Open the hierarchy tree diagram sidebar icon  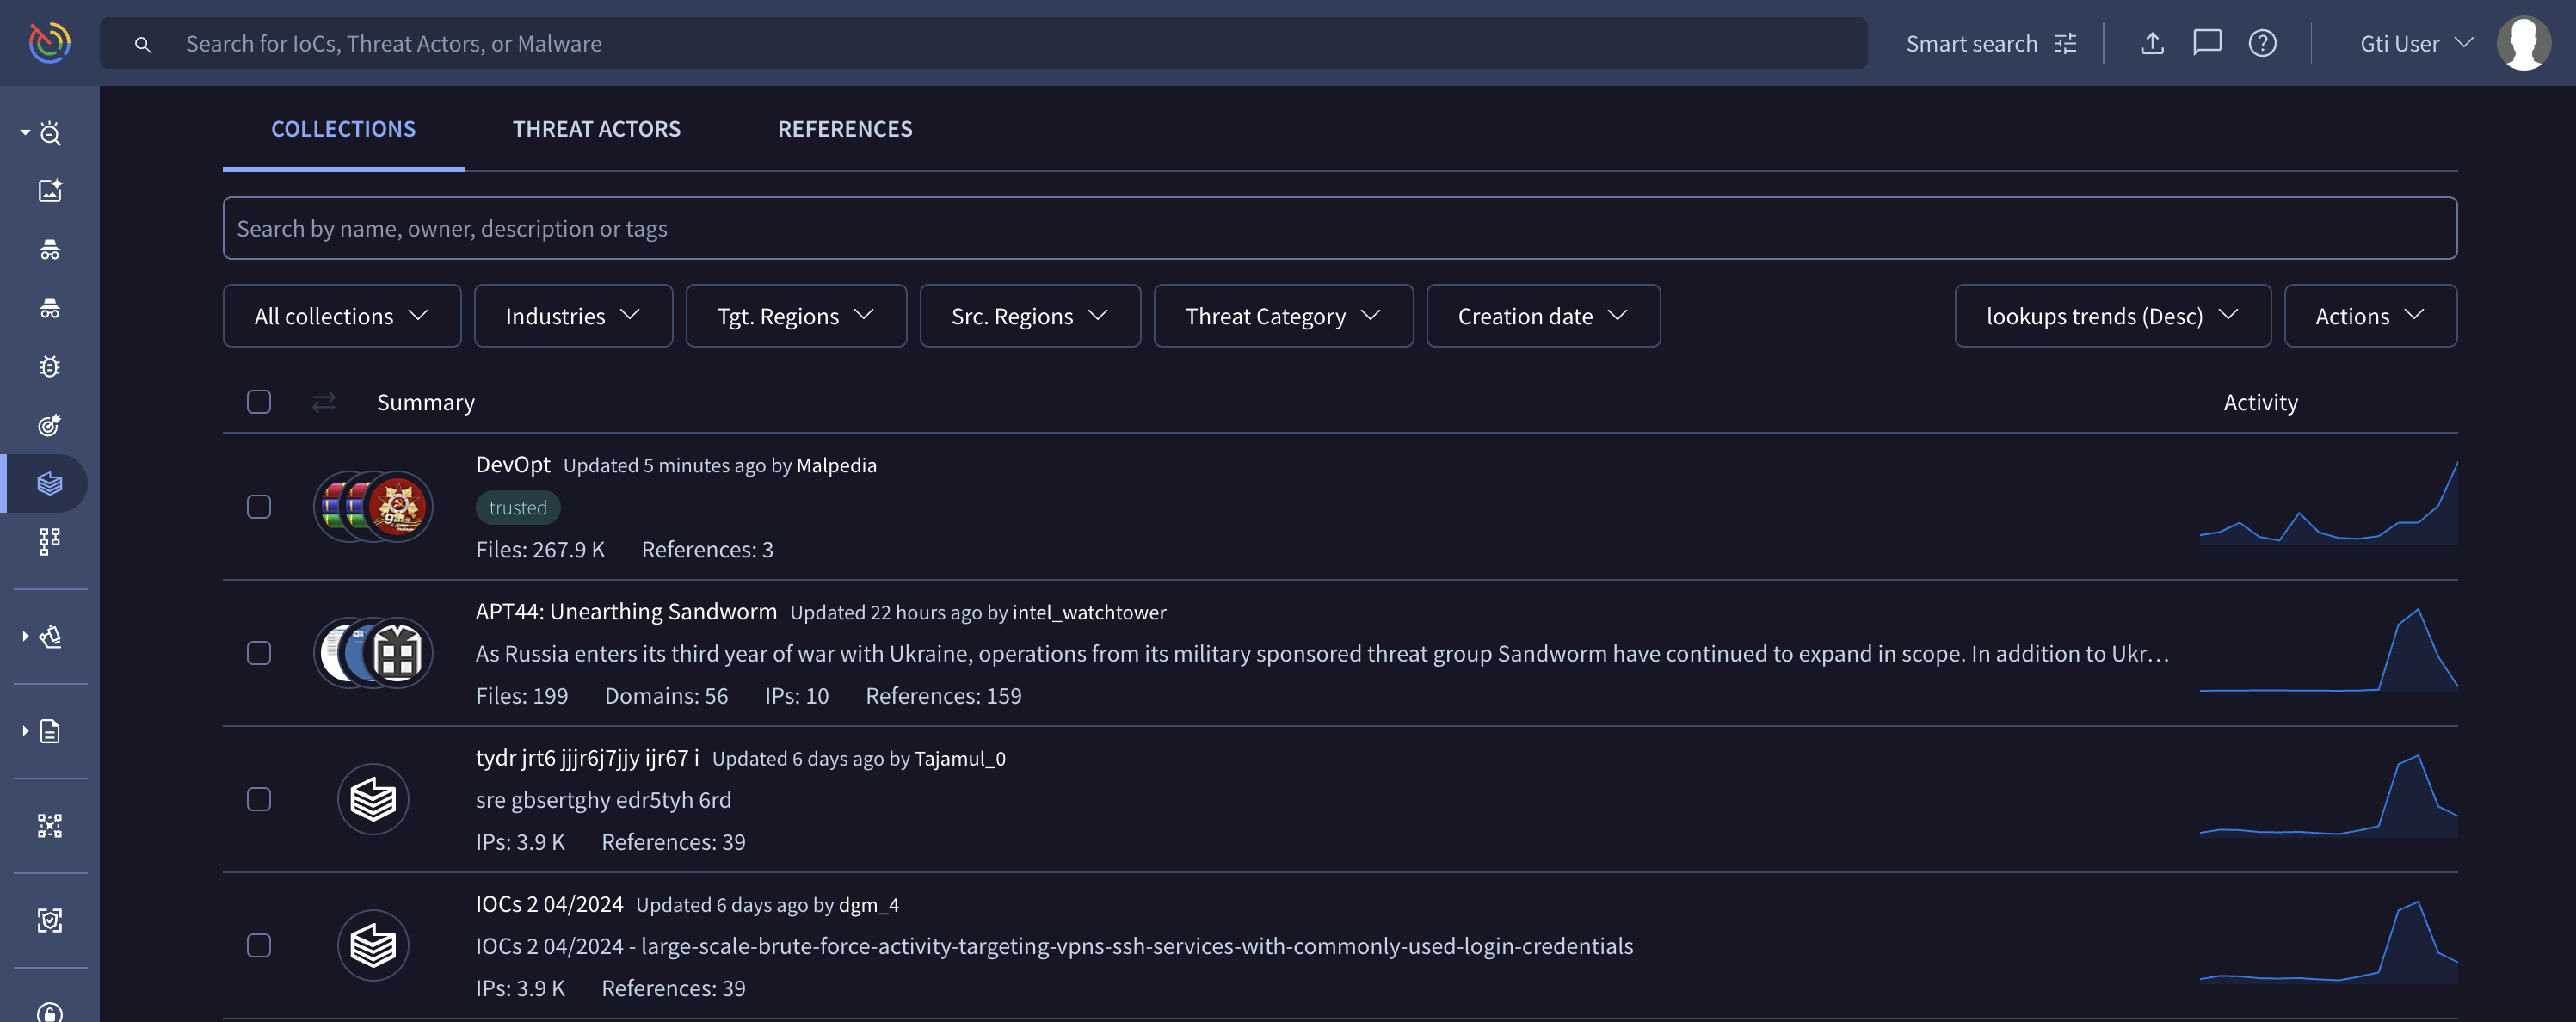click(50, 542)
